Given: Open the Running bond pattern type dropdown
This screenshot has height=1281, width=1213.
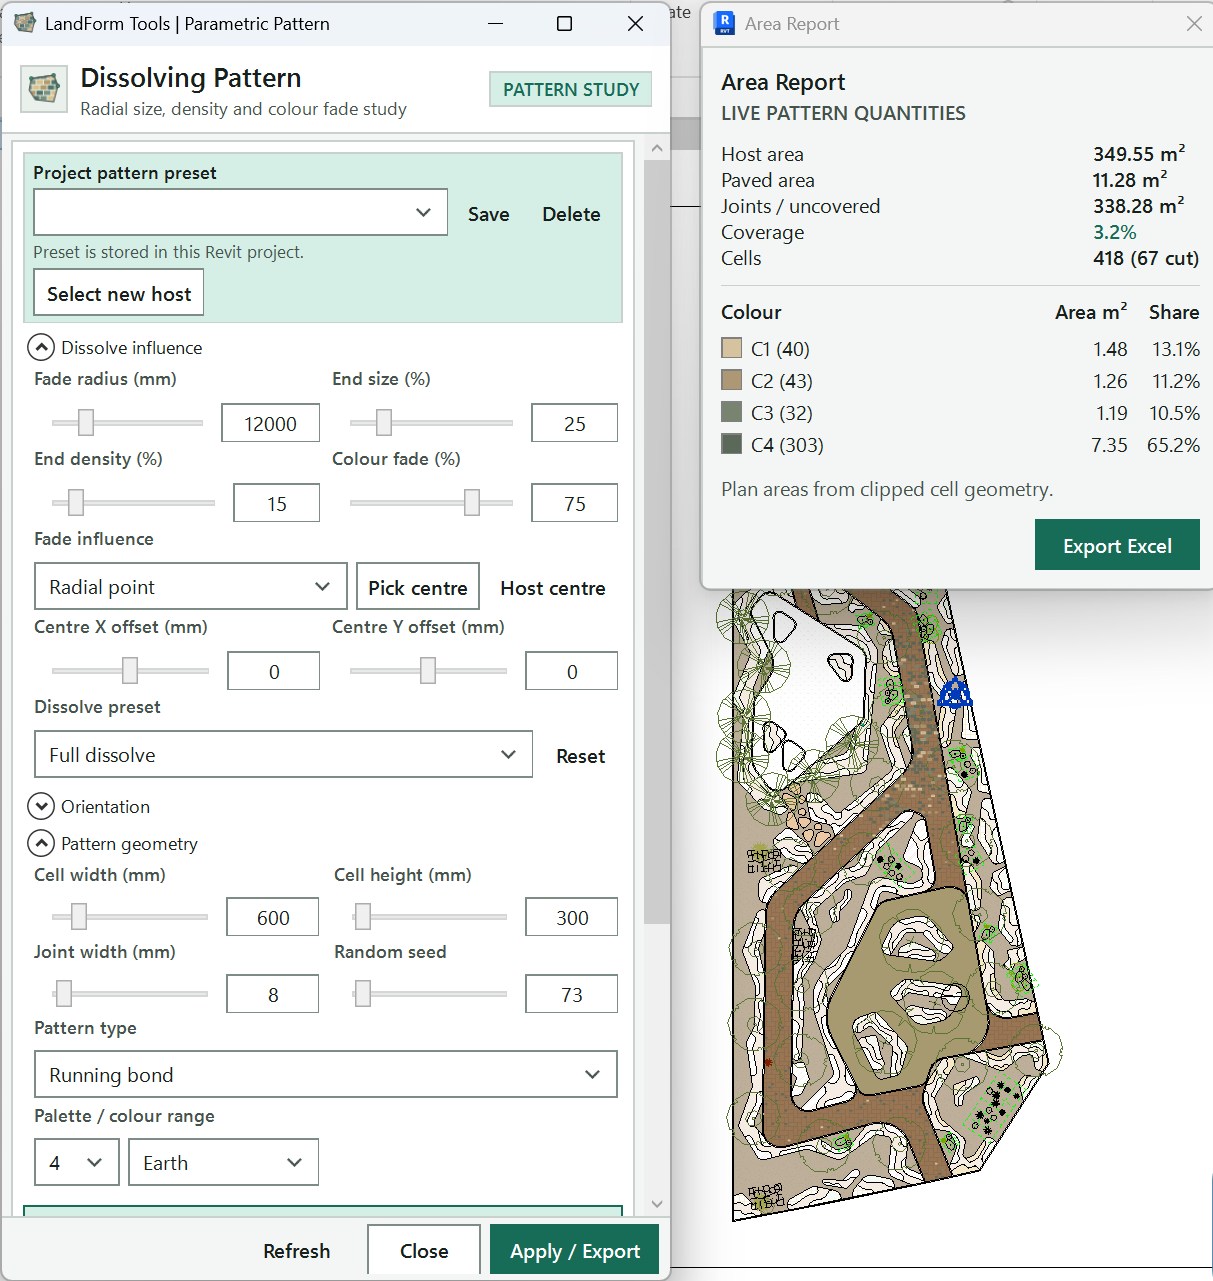Looking at the screenshot, I should 326,1074.
